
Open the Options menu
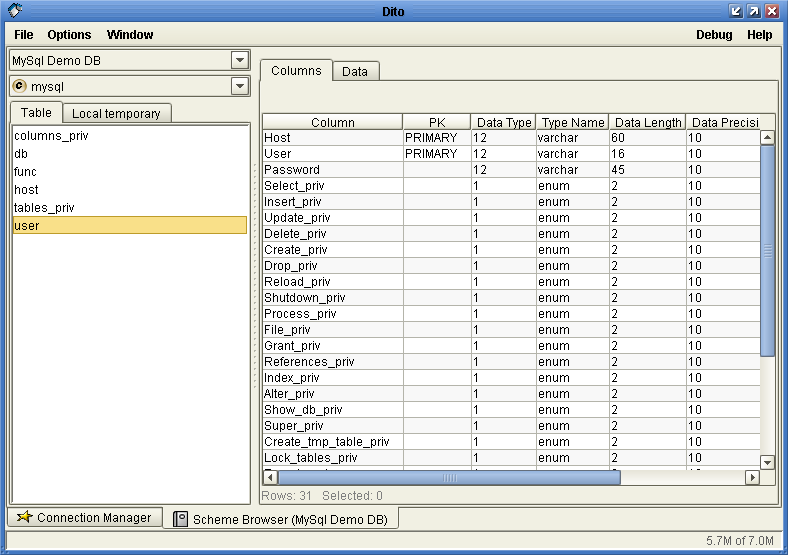pos(69,35)
